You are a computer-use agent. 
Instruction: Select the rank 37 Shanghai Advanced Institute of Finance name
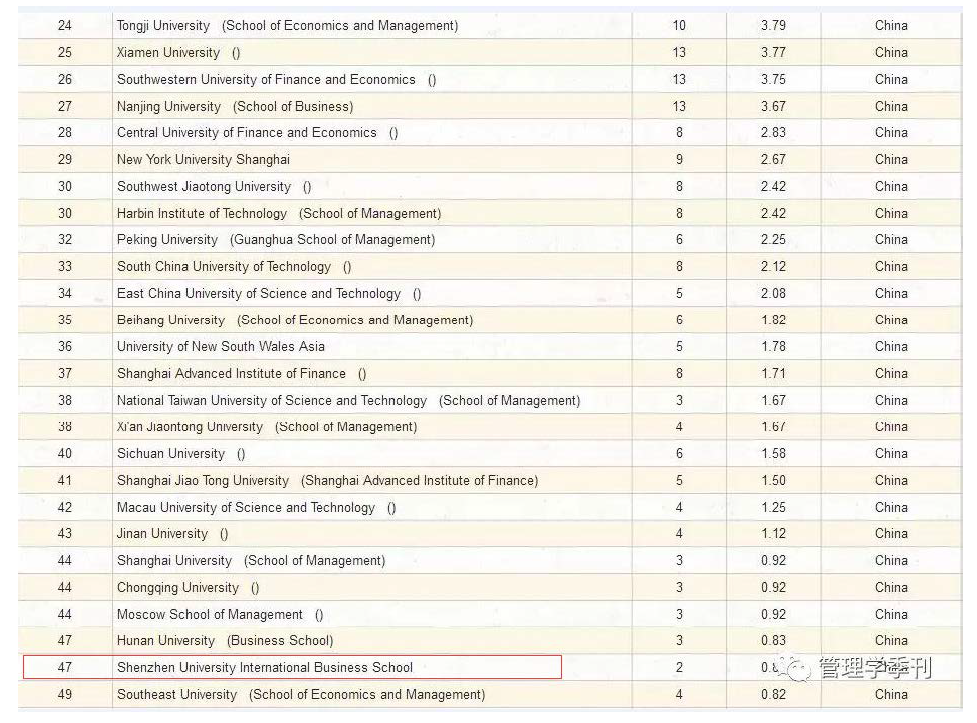(241, 373)
